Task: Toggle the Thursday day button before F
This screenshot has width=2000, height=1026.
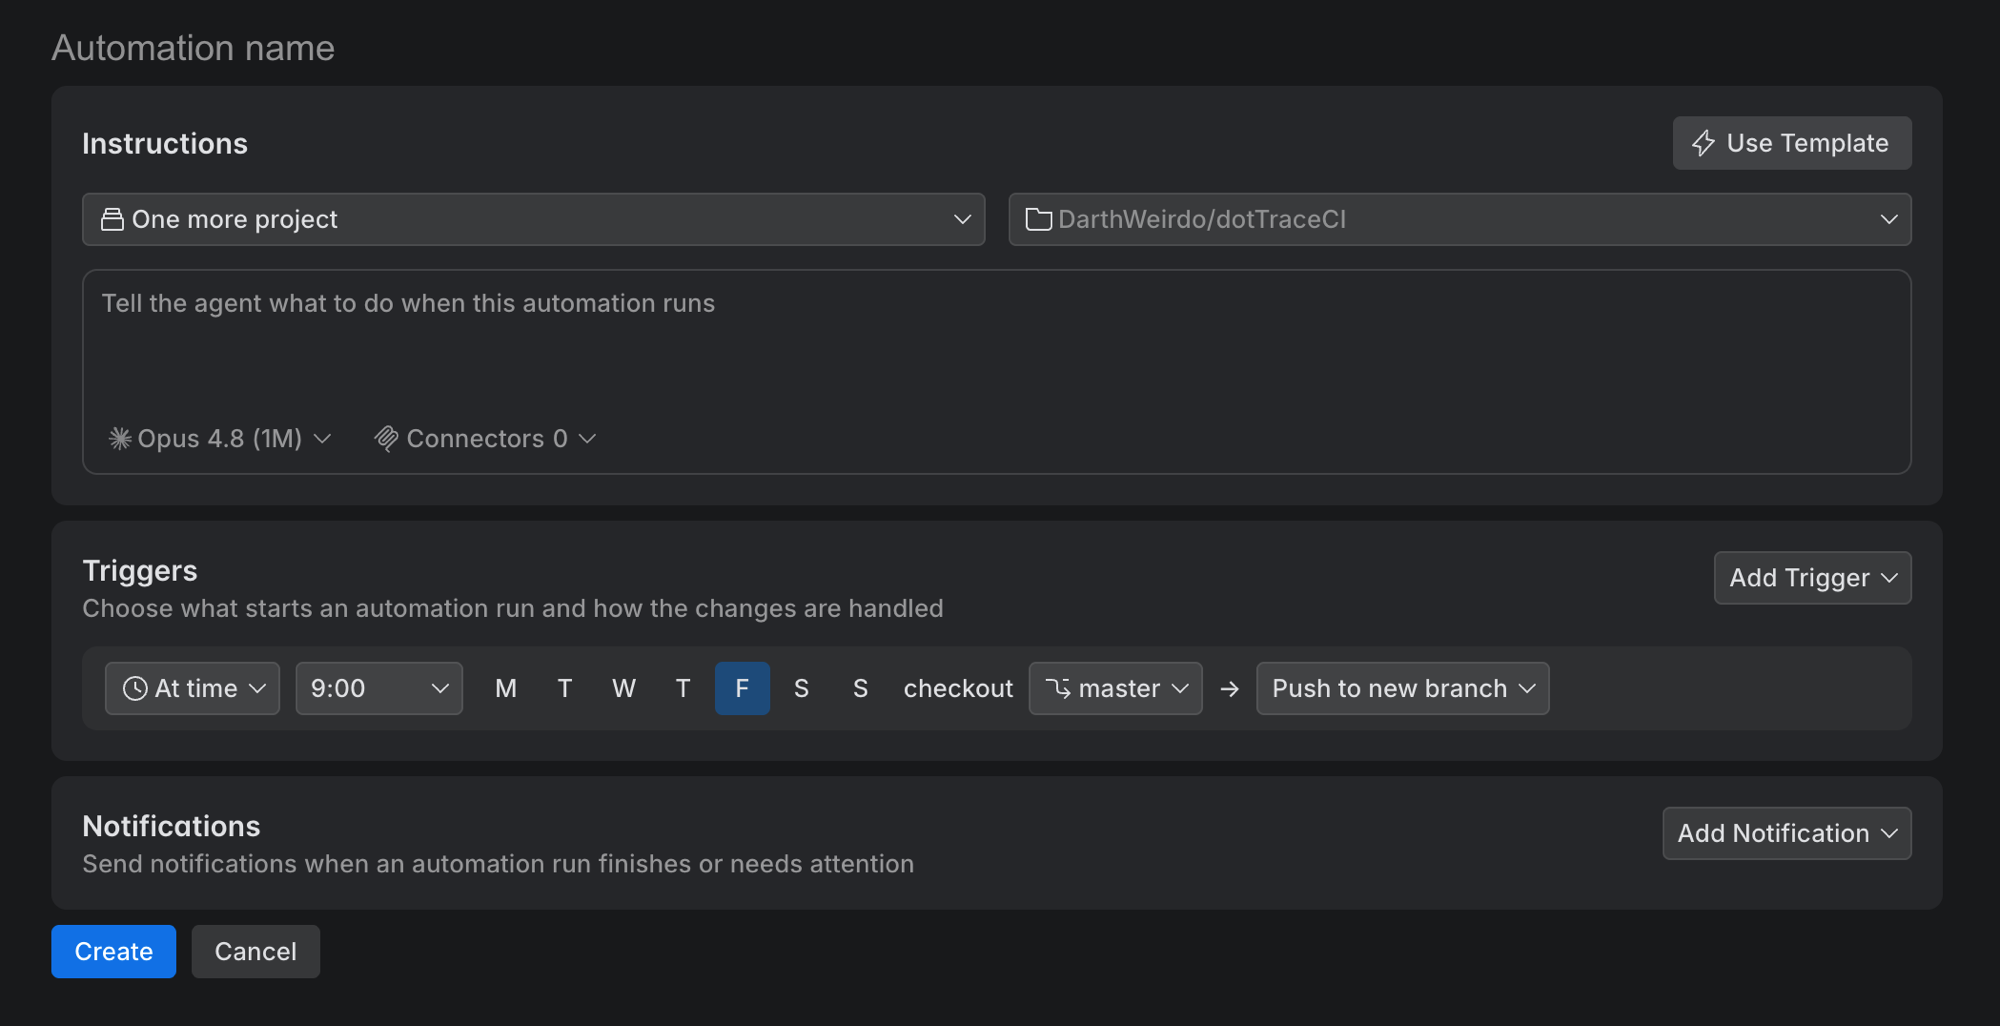Action: (683, 688)
